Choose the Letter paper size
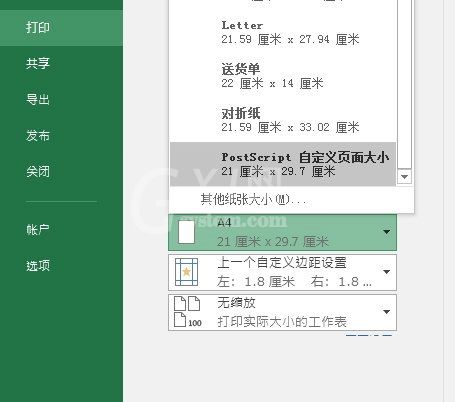455x402 pixels. (283, 33)
